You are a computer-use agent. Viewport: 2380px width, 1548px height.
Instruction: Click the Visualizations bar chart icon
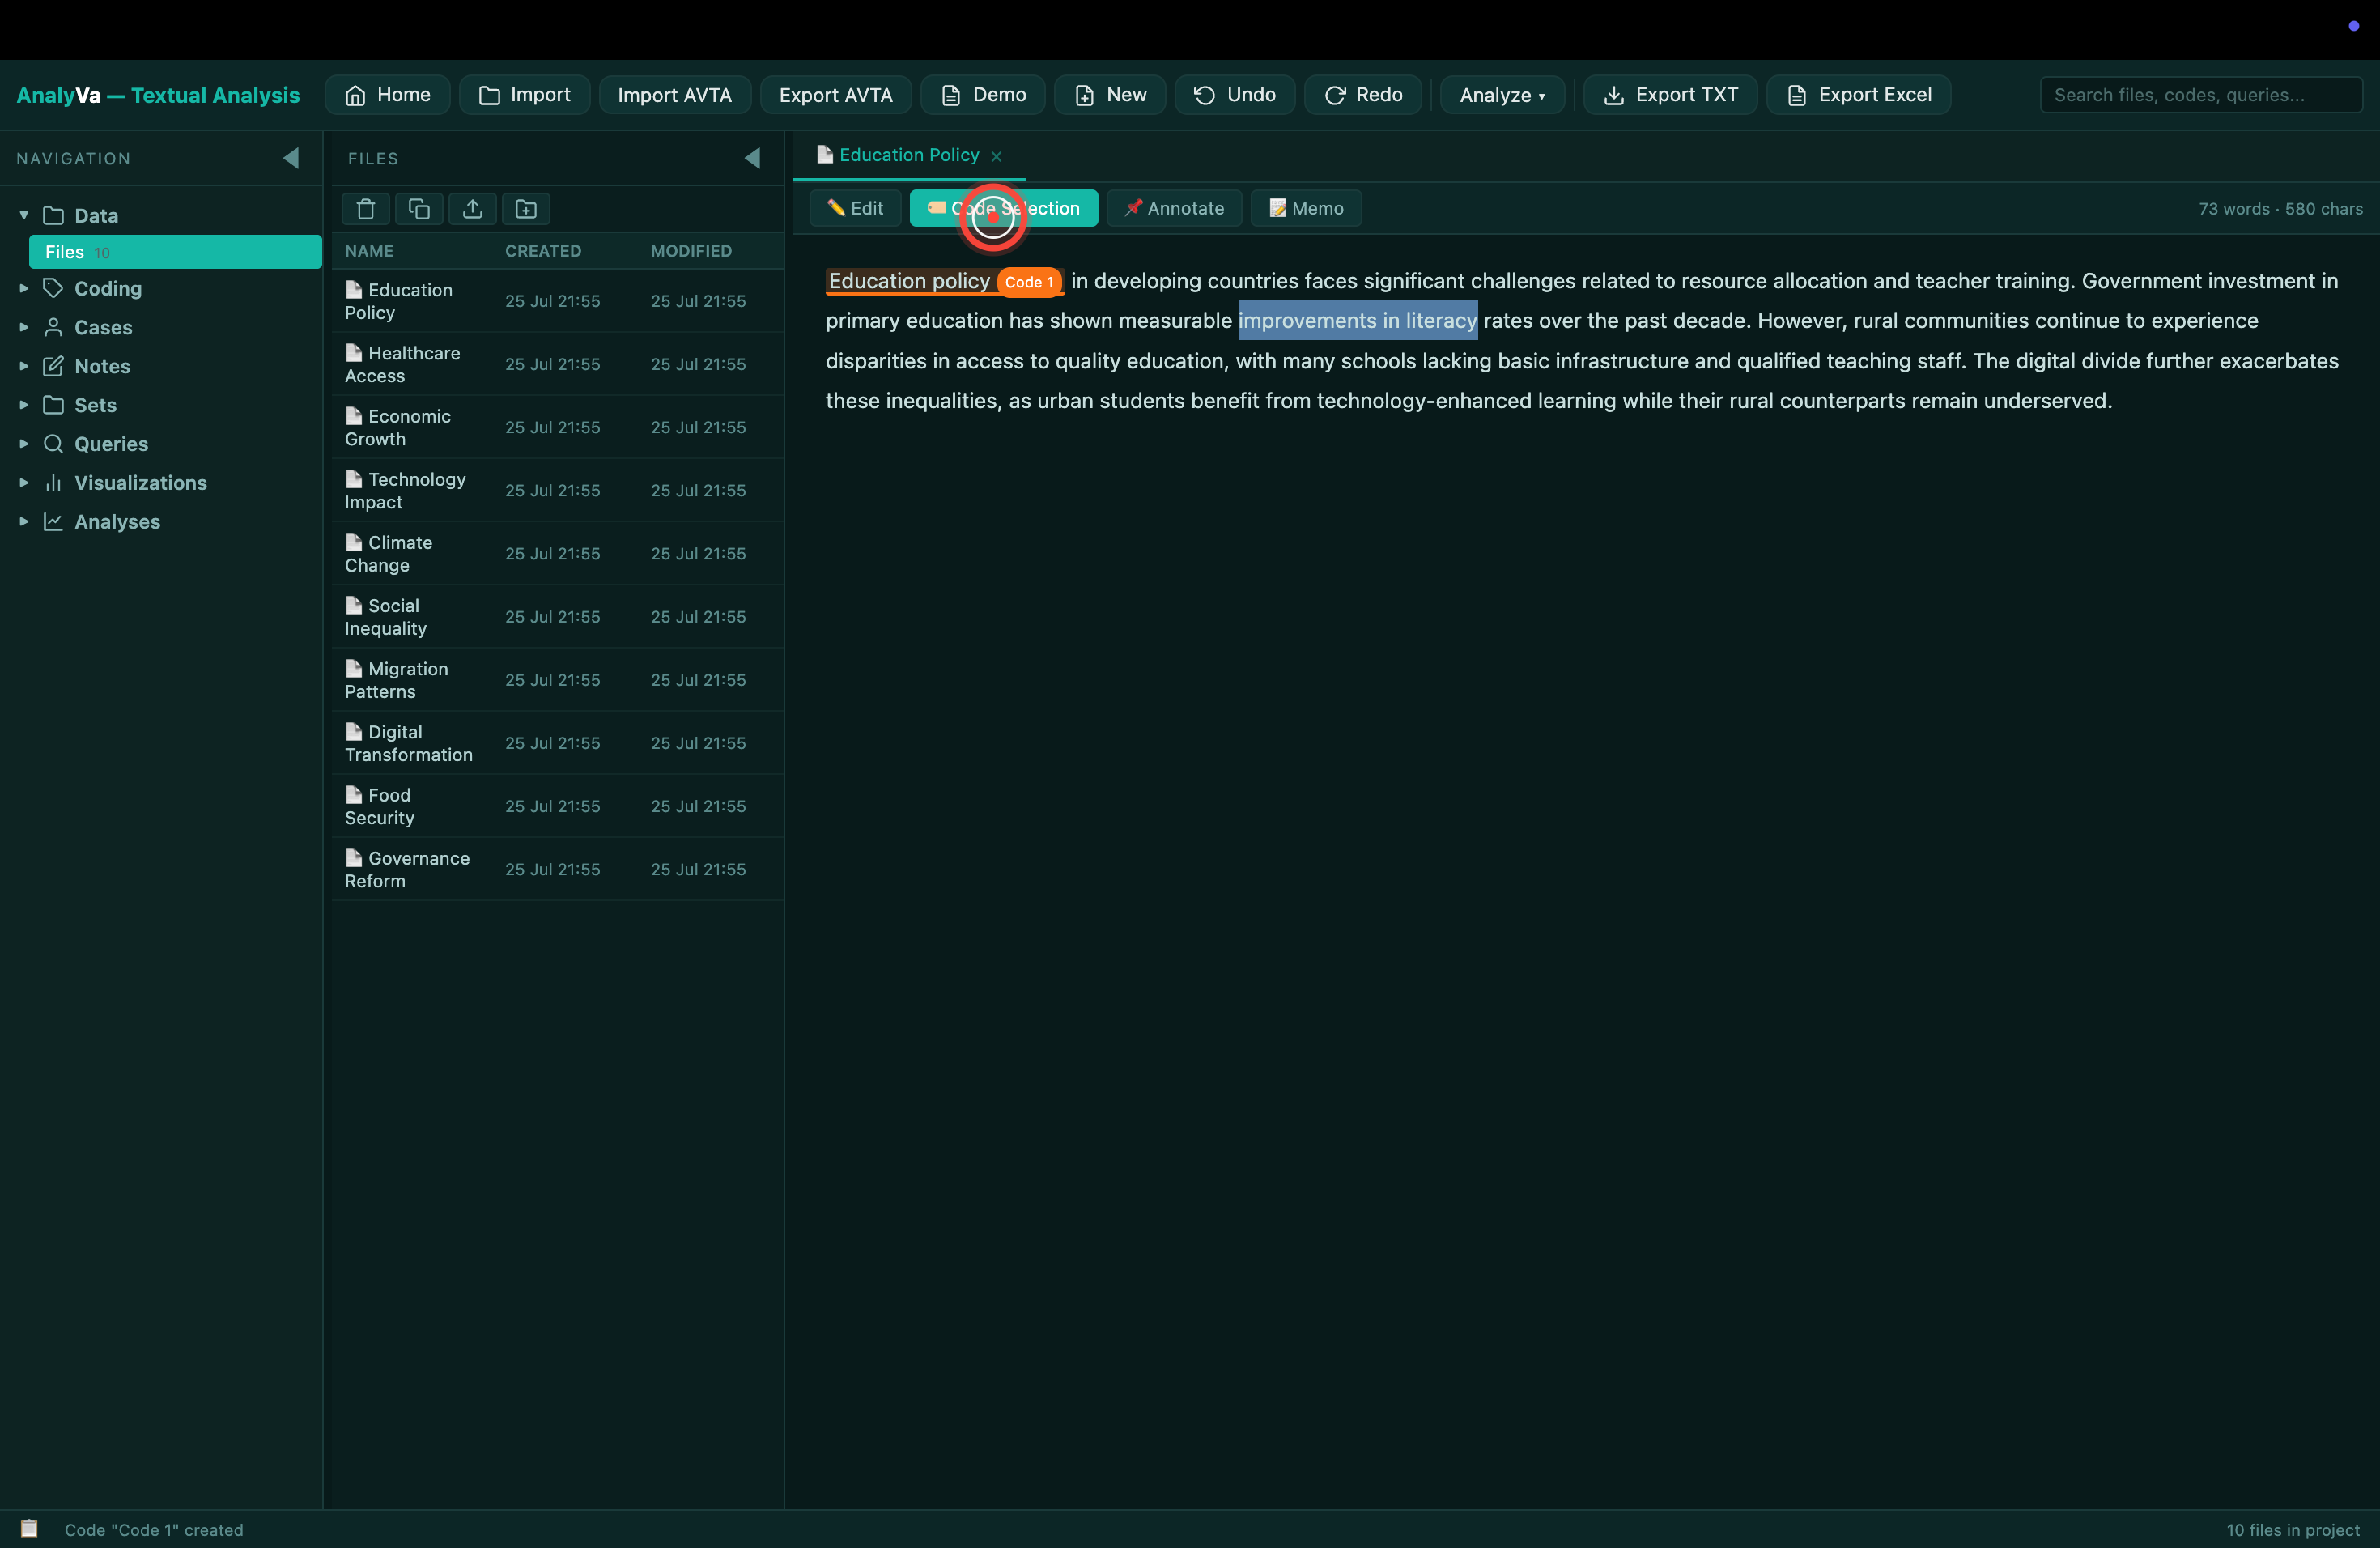pos(53,483)
